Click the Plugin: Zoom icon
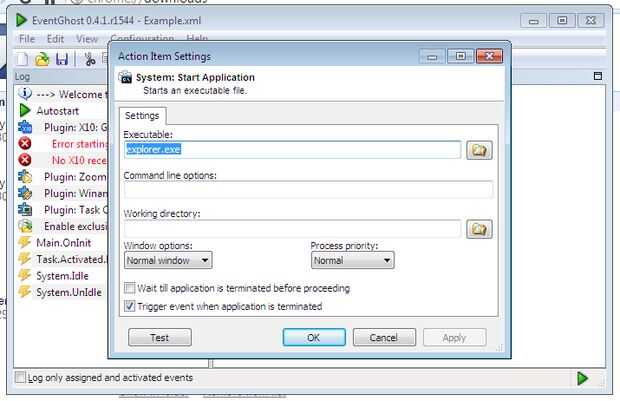Screen dimensions: 620x401 (25, 177)
